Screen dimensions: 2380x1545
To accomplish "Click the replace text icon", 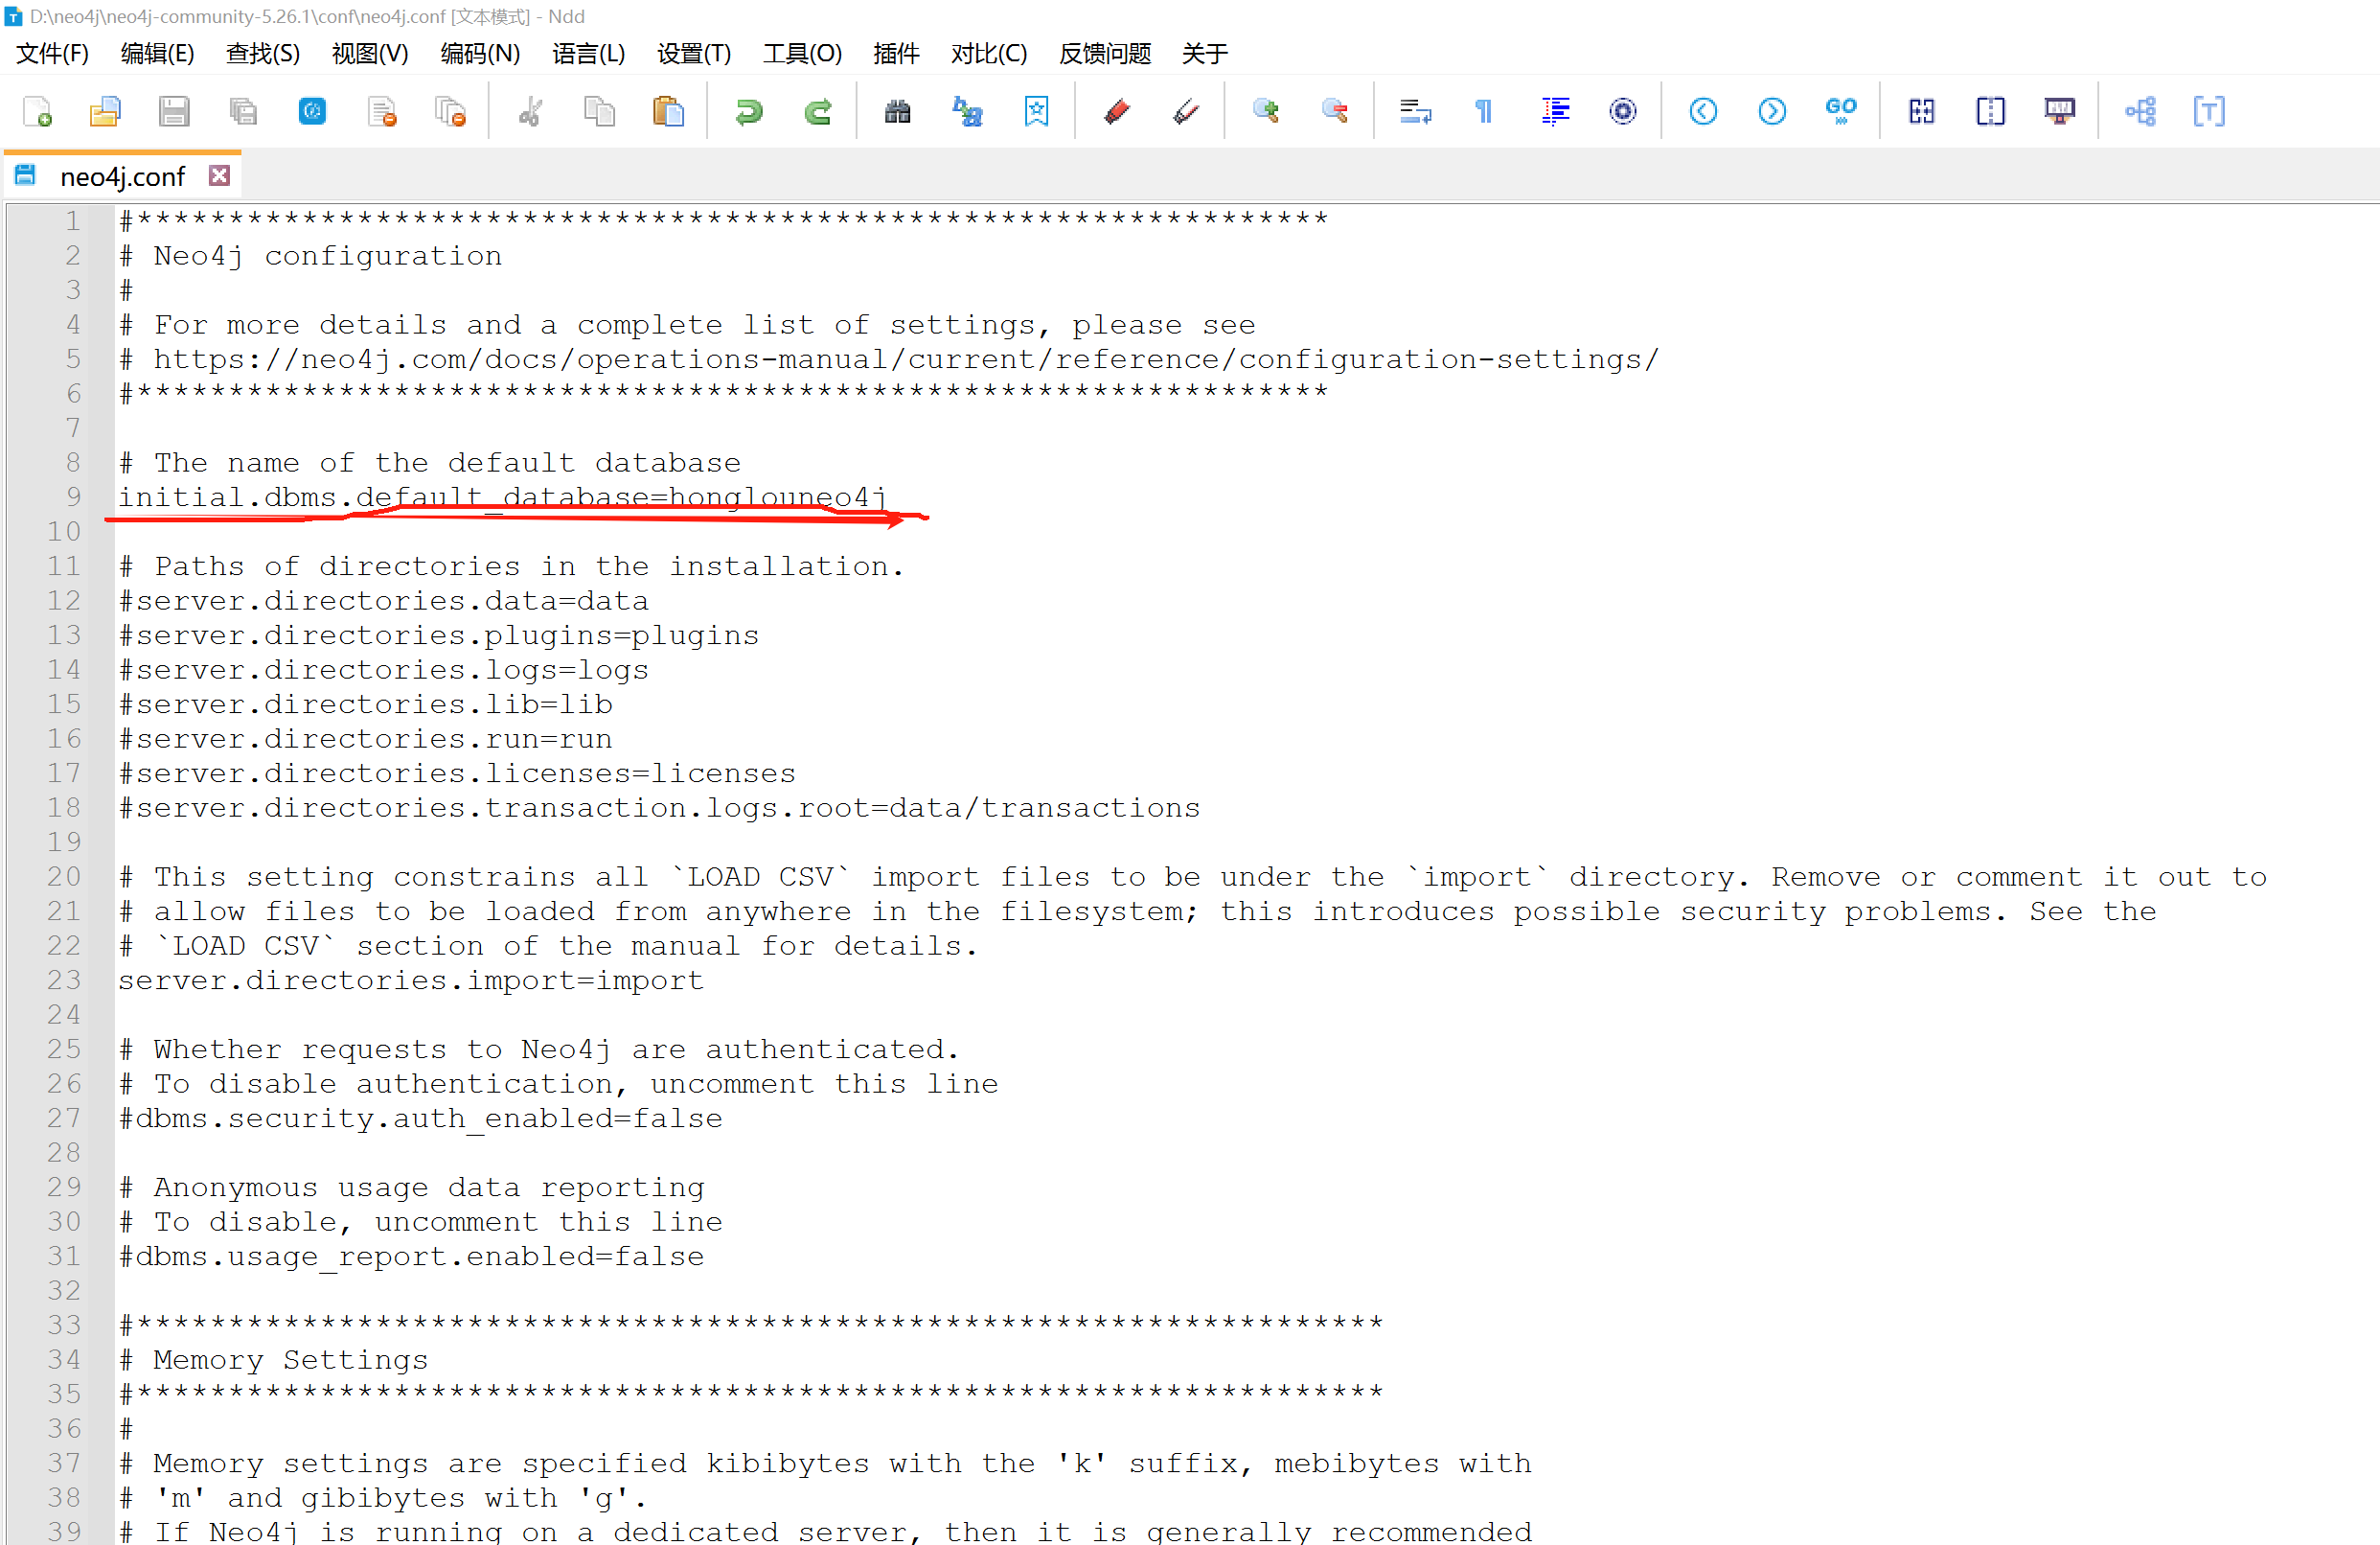I will tap(966, 111).
